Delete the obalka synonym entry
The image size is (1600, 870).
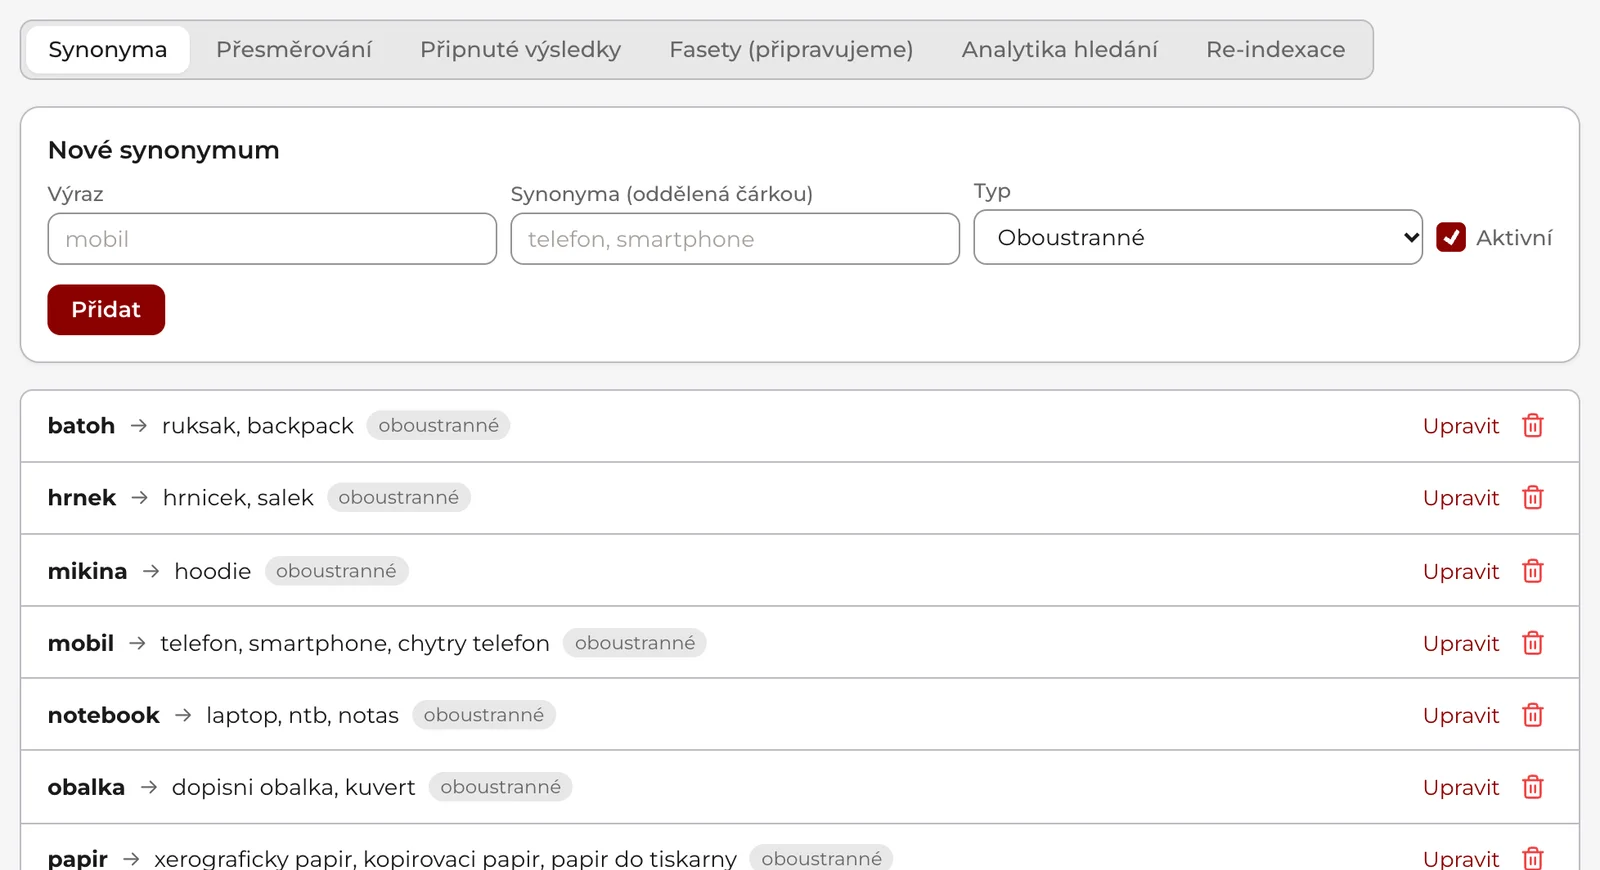pos(1533,787)
